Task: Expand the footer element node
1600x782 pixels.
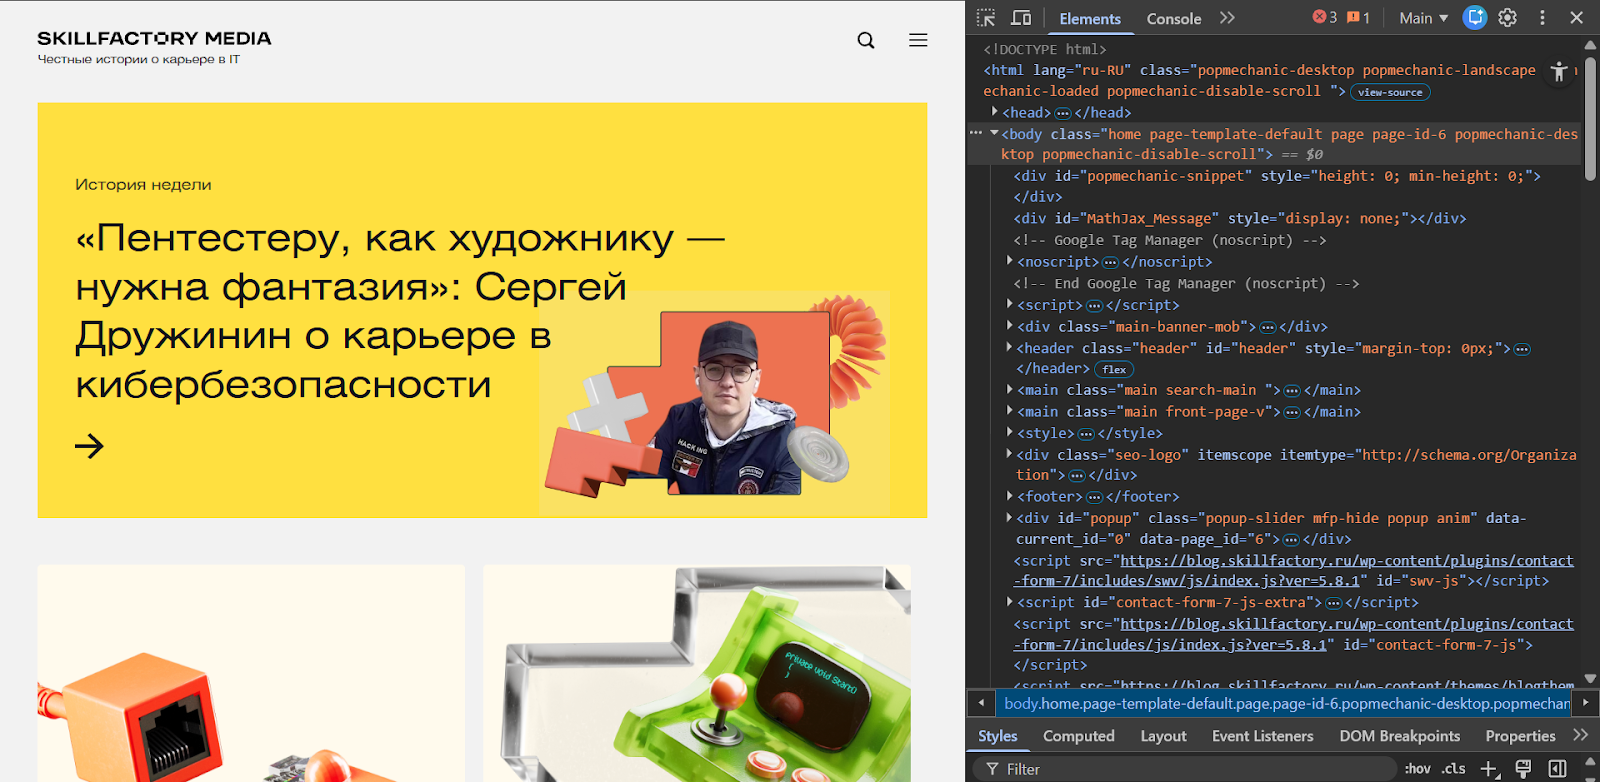Action: click(x=1009, y=496)
